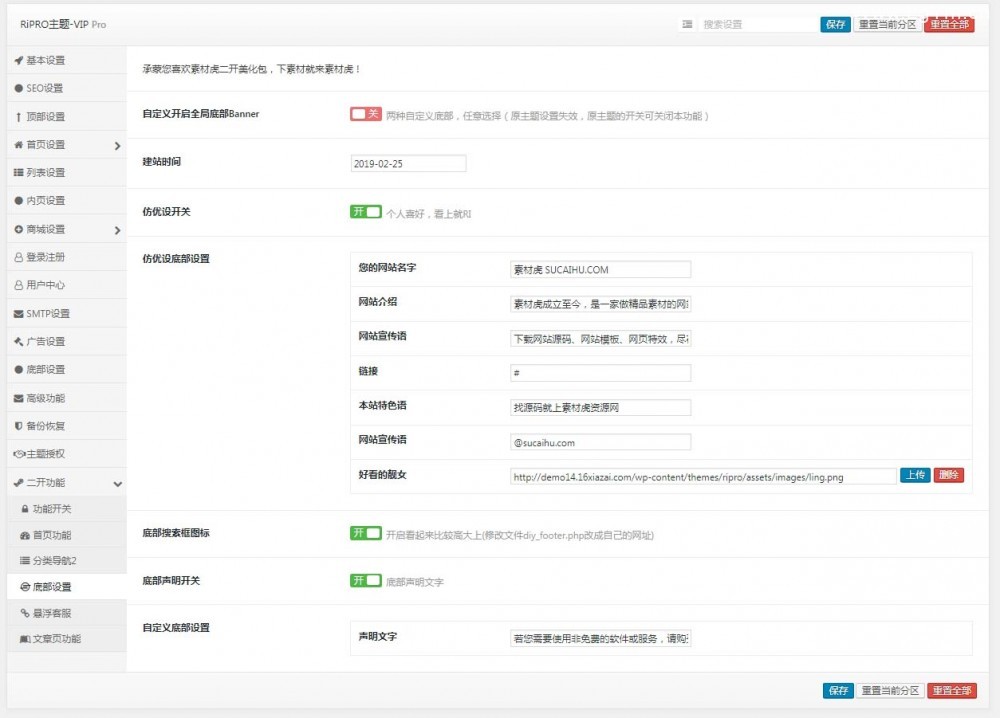Toggle the 底部搜索框图标 switch
This screenshot has height=718, width=1000.
pos(365,533)
